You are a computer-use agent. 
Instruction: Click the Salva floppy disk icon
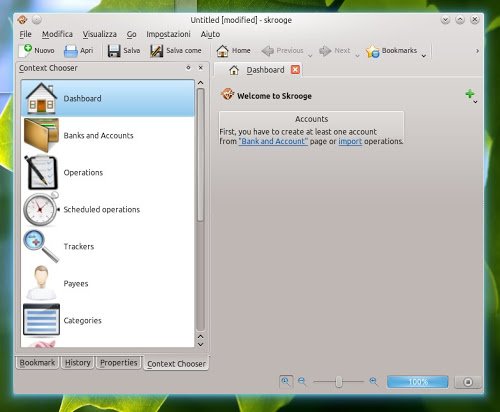tap(114, 51)
